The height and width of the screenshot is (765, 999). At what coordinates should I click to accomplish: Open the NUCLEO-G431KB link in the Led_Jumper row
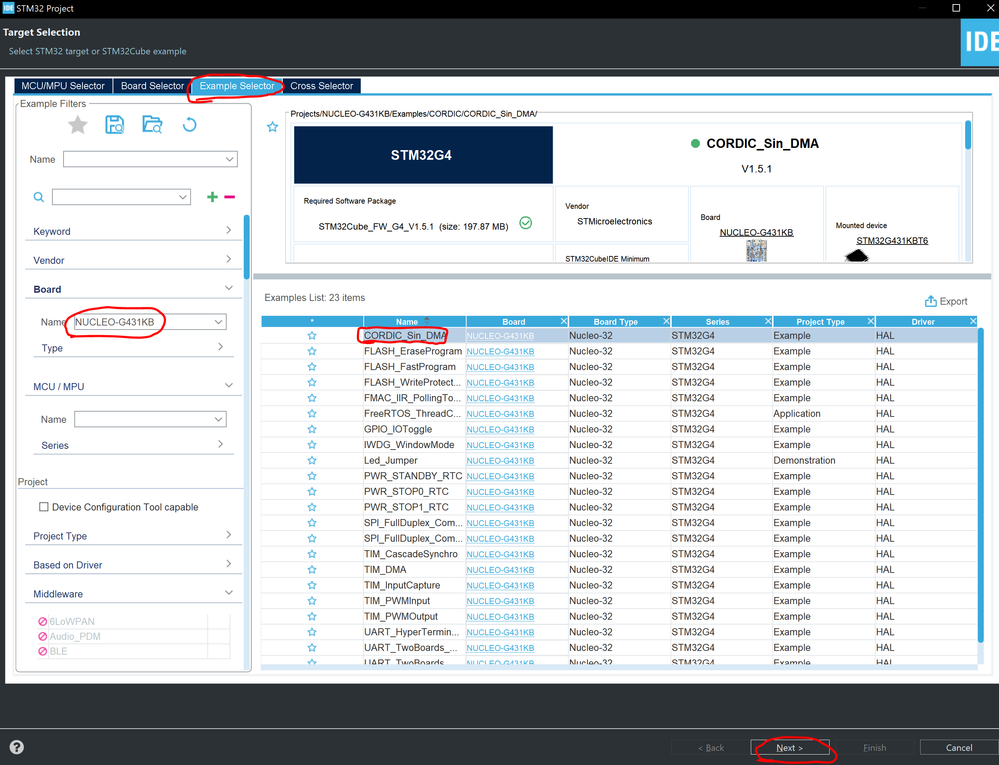click(x=500, y=461)
